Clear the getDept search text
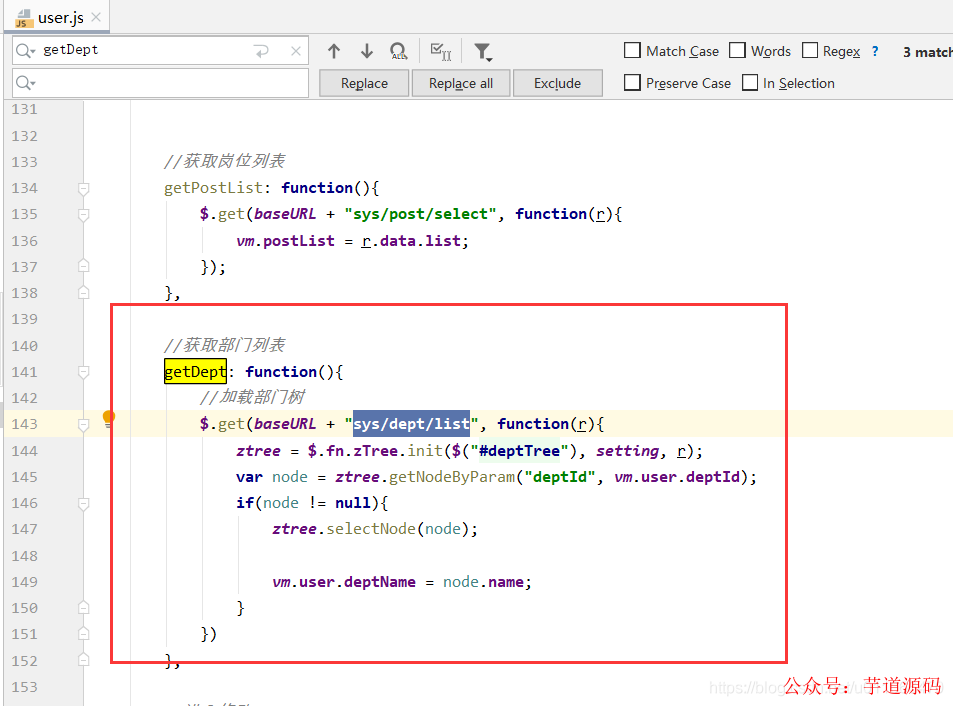This screenshot has width=953, height=706. 296,51
